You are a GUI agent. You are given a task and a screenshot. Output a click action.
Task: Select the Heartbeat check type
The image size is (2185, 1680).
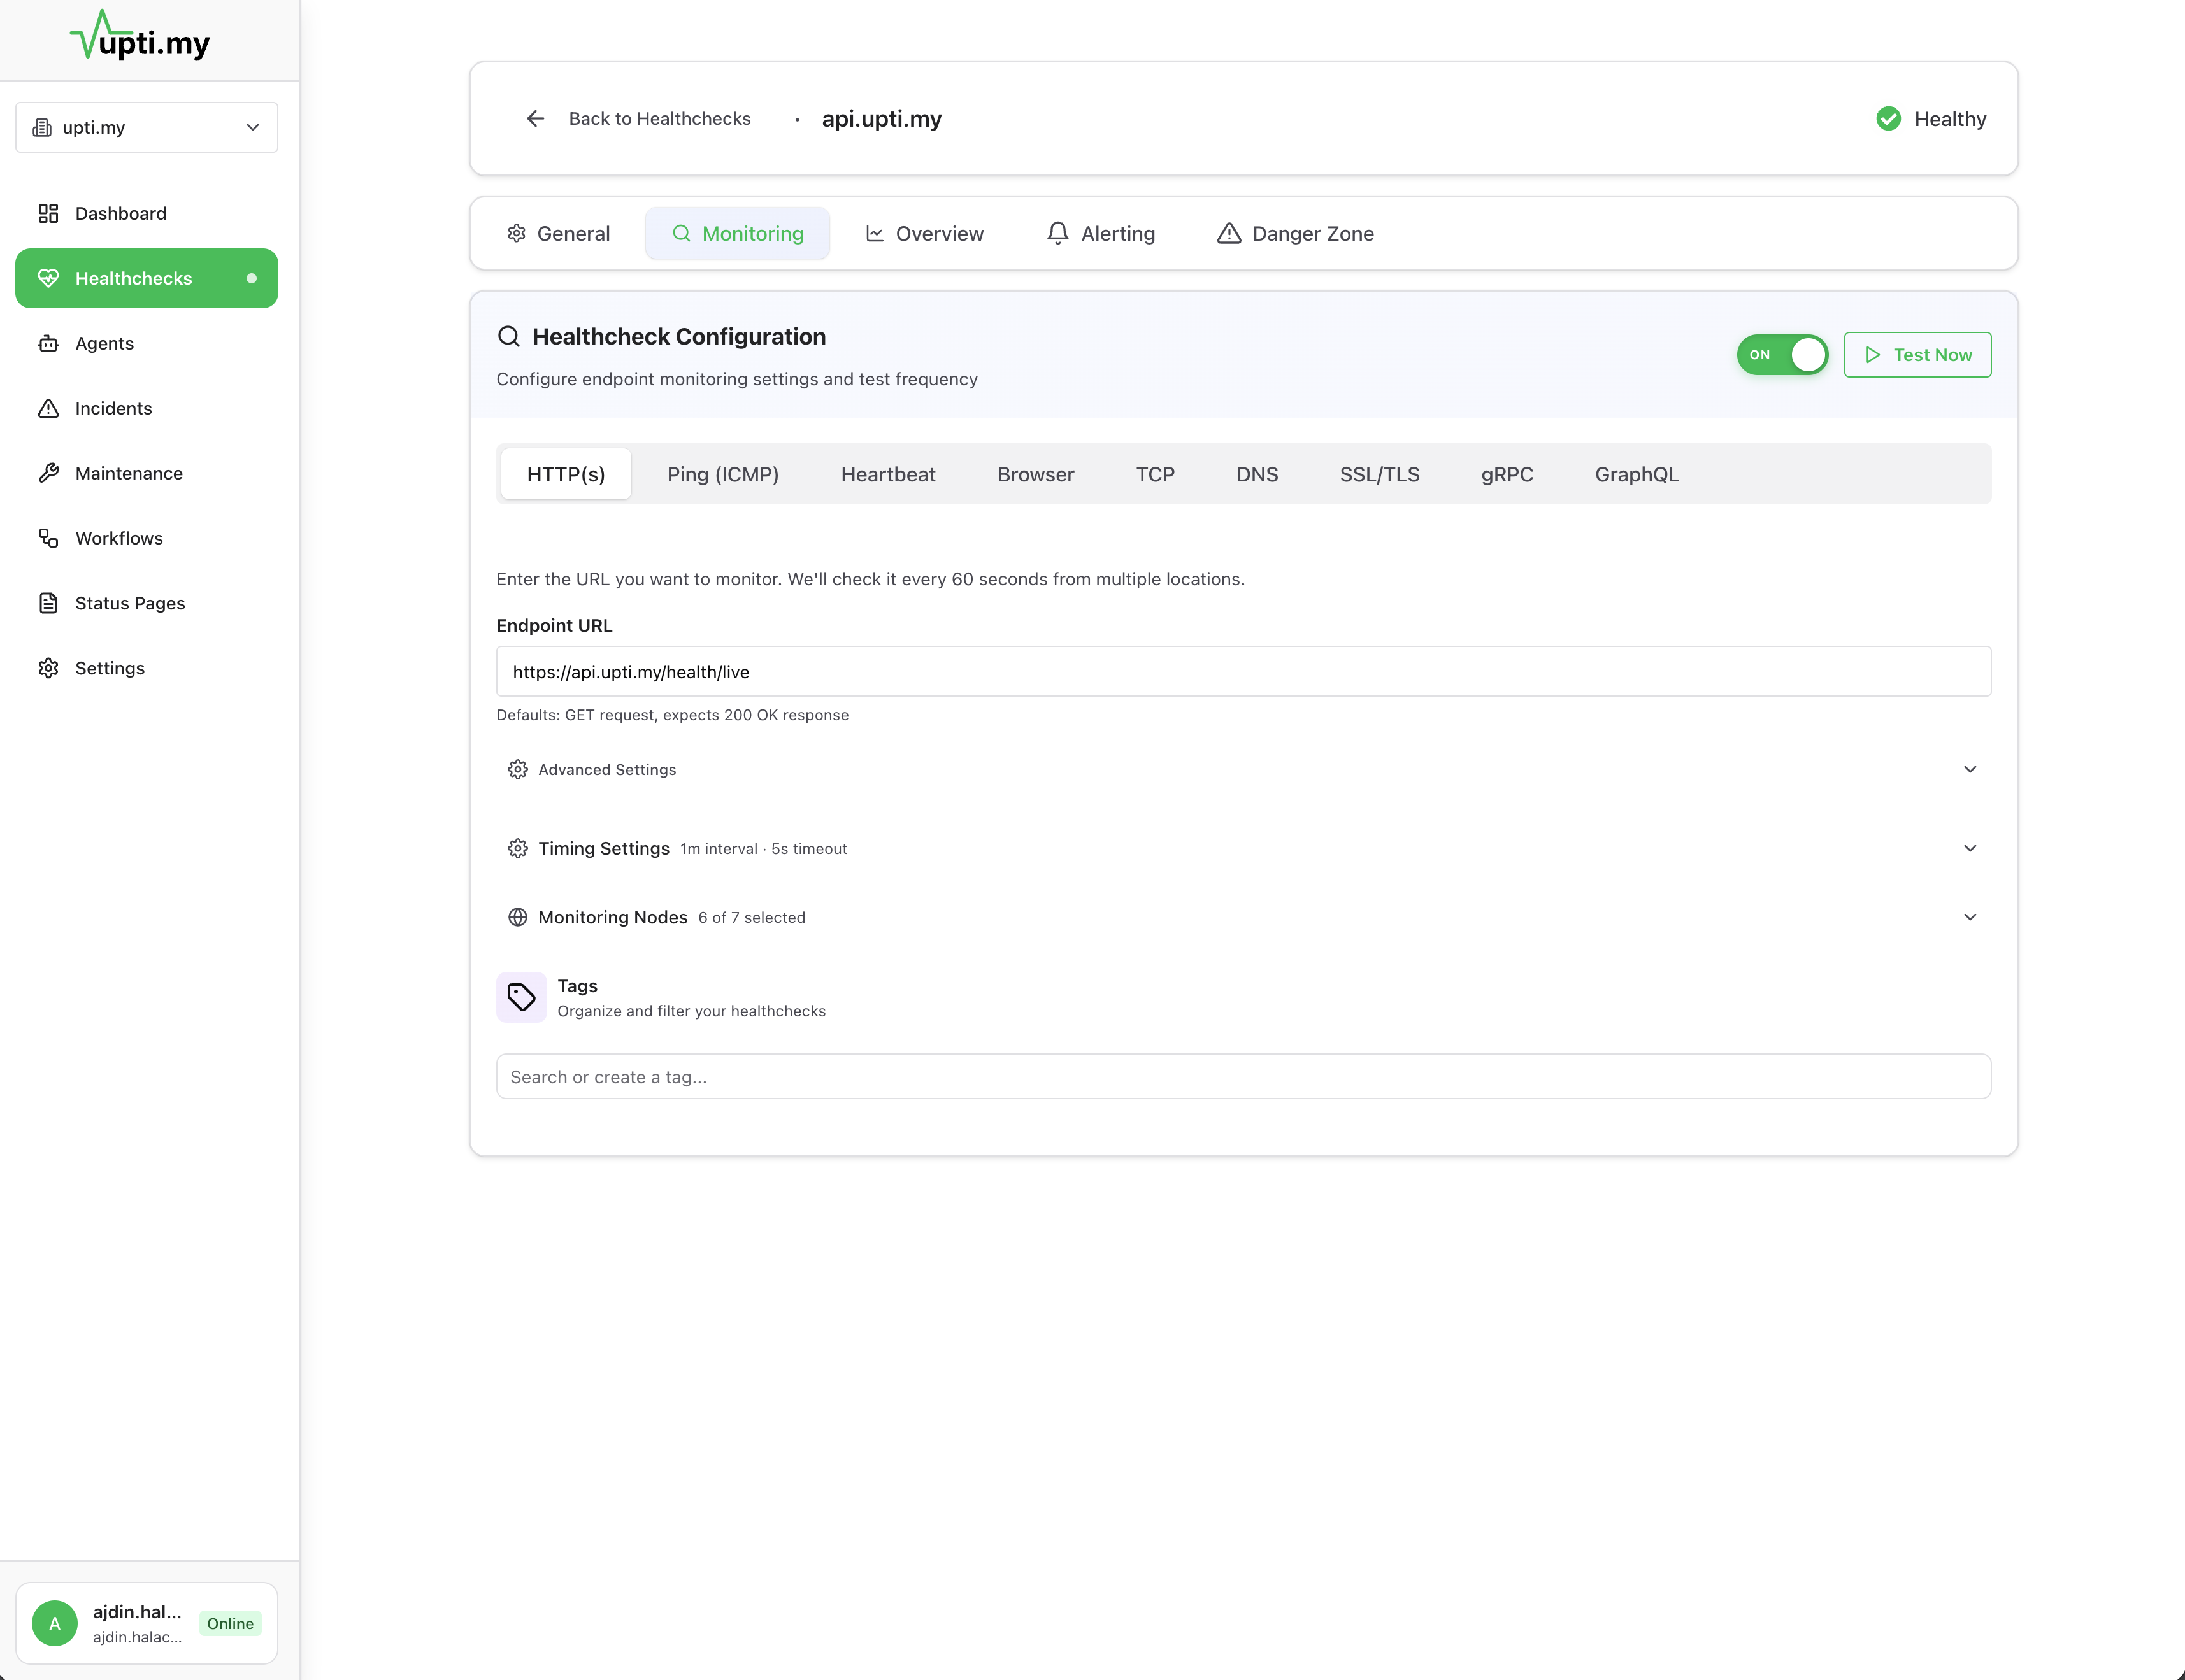pyautogui.click(x=888, y=474)
